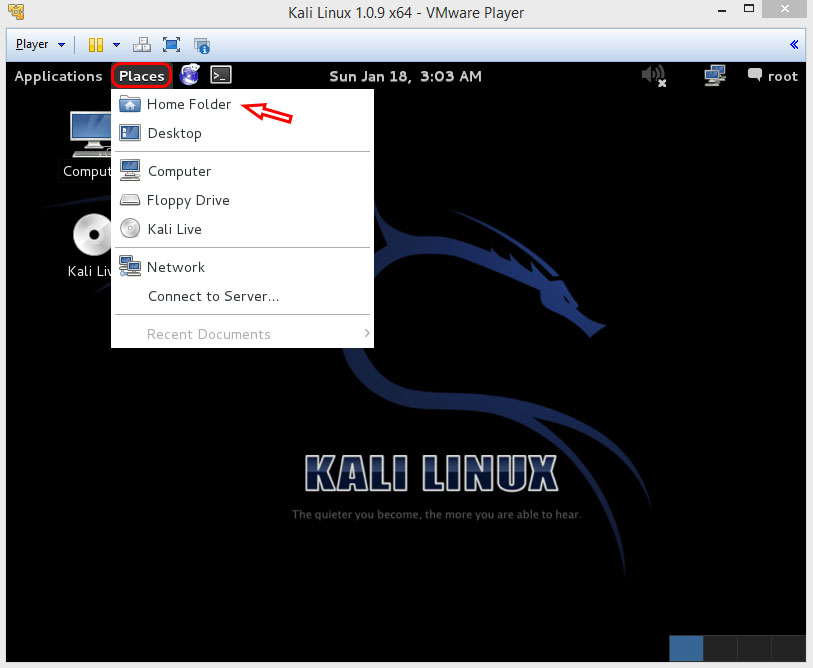Open the Terminal launcher icon
The height and width of the screenshot is (668, 813).
(221, 75)
